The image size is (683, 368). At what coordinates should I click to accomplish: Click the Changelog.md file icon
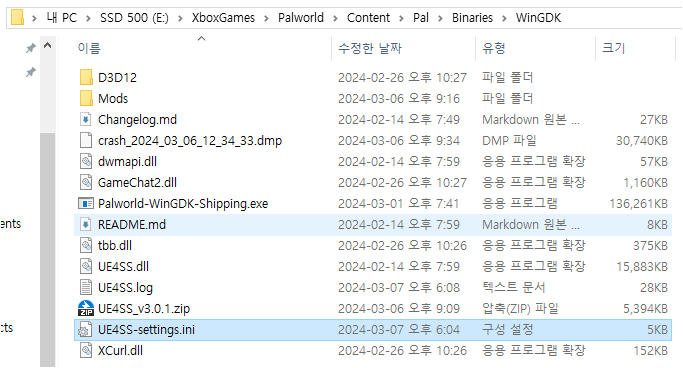click(86, 119)
